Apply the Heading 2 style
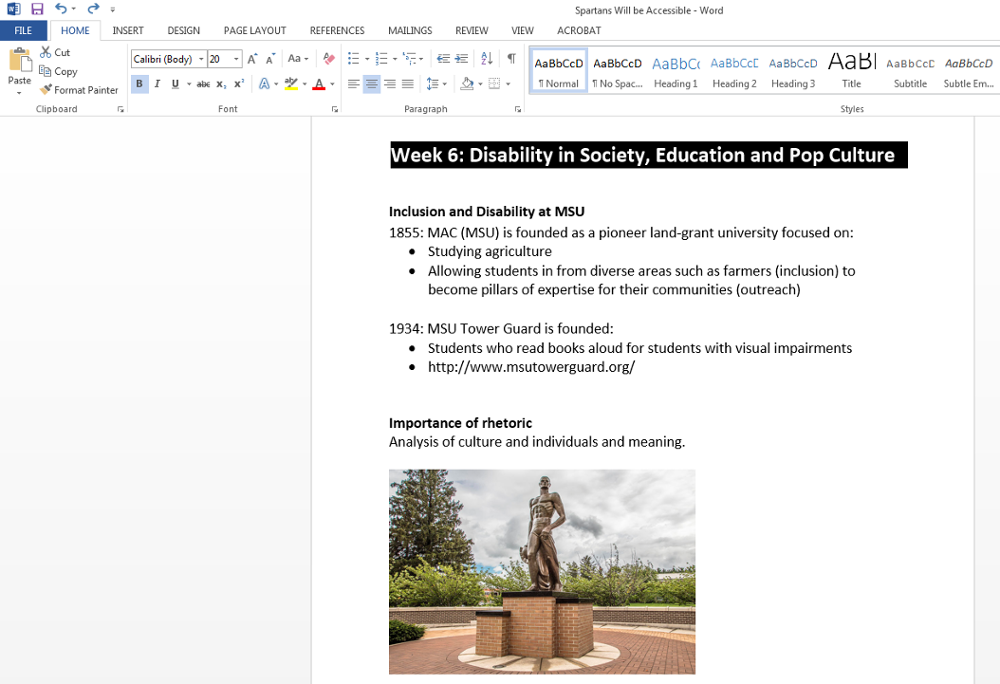 (x=735, y=71)
